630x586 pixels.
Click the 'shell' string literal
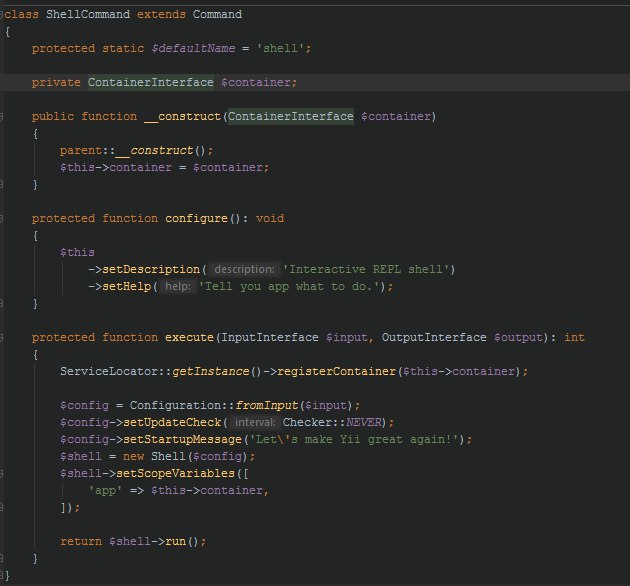280,48
